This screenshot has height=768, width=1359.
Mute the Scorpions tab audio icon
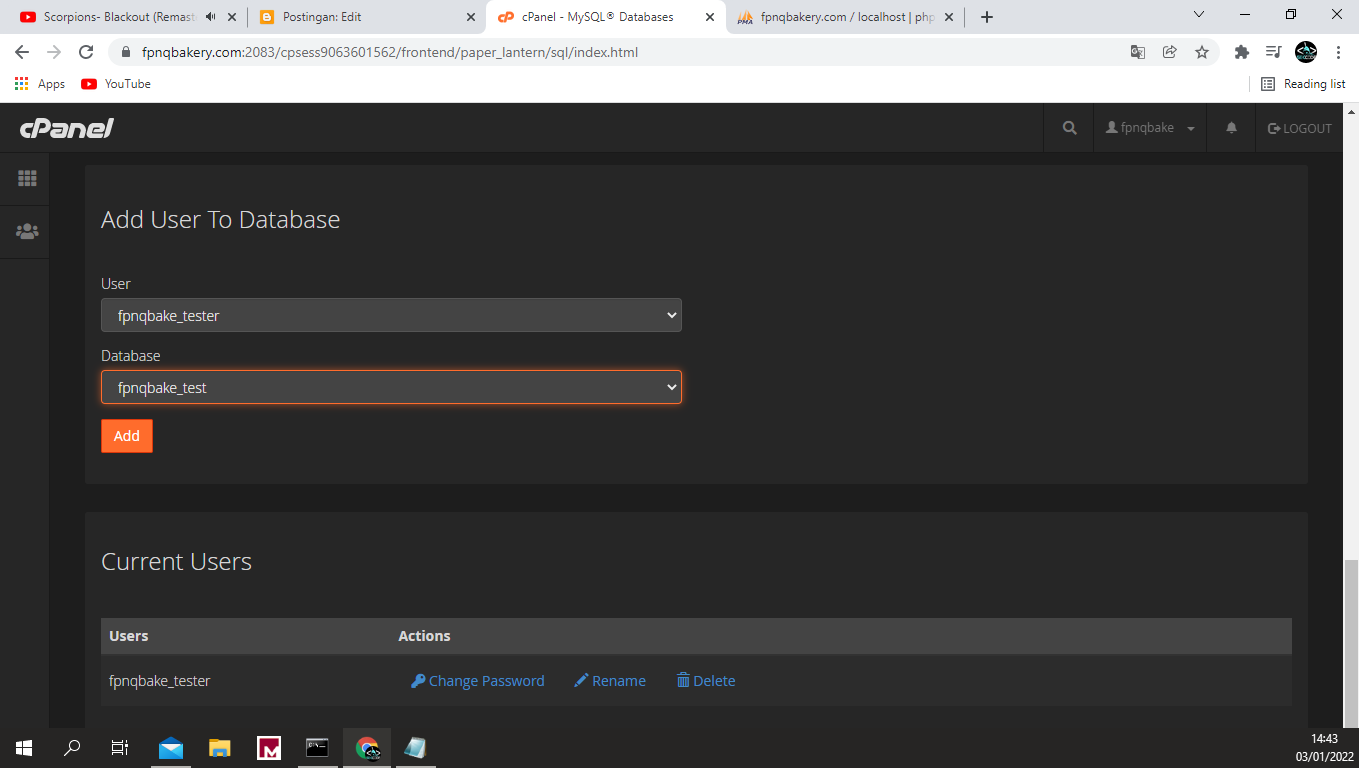point(210,17)
